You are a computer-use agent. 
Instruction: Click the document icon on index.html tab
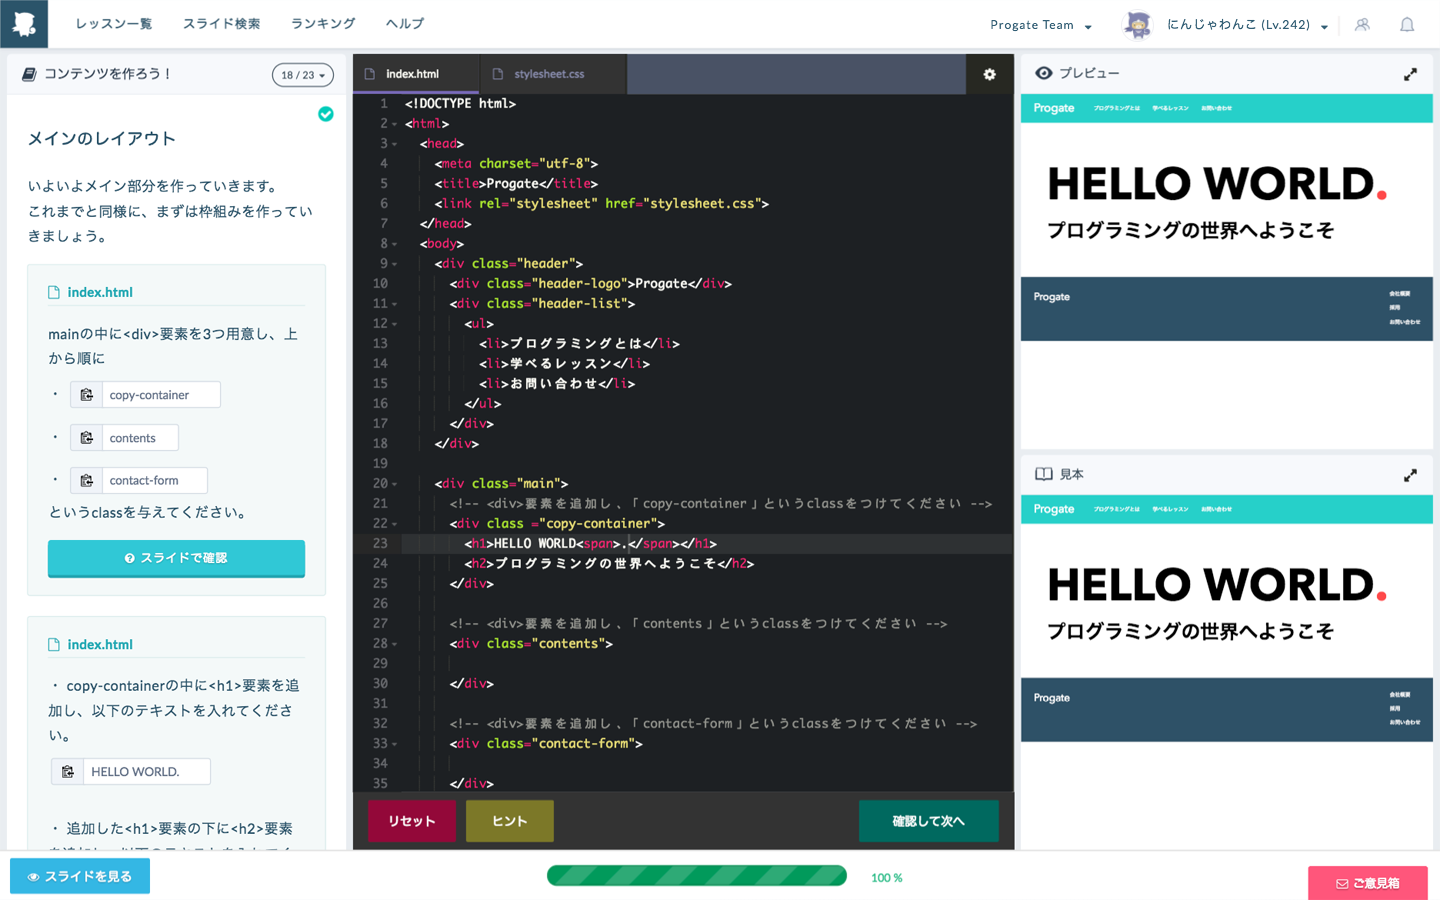(x=370, y=74)
